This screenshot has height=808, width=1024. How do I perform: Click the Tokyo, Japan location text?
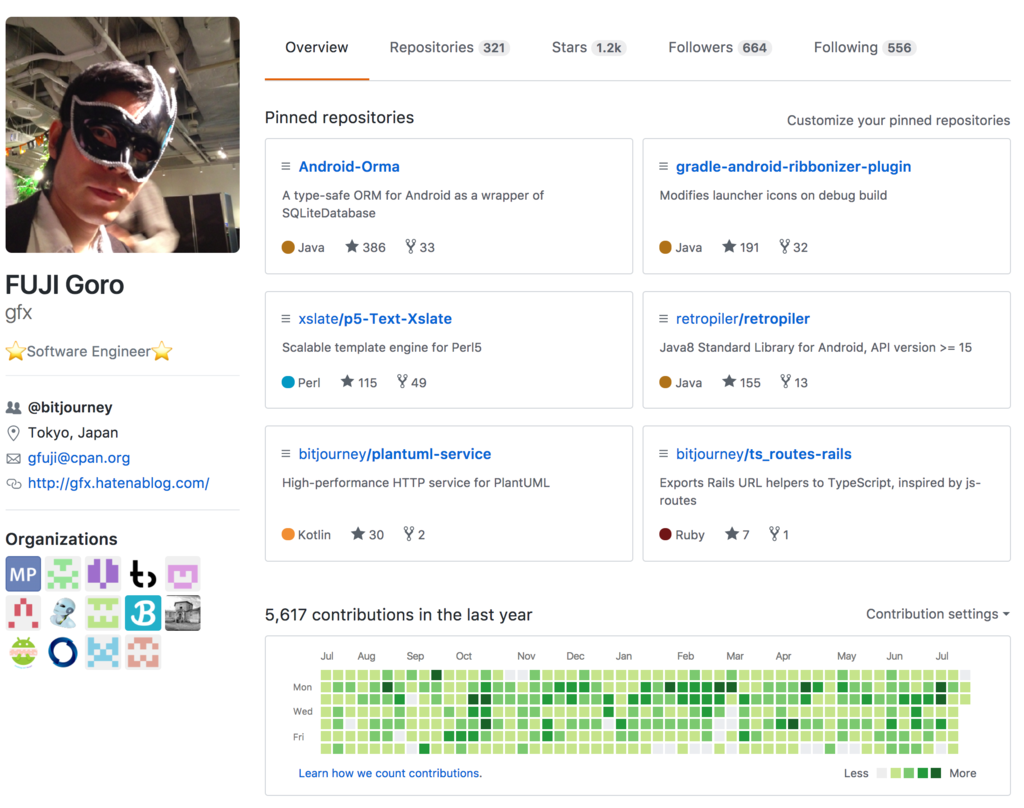[73, 432]
